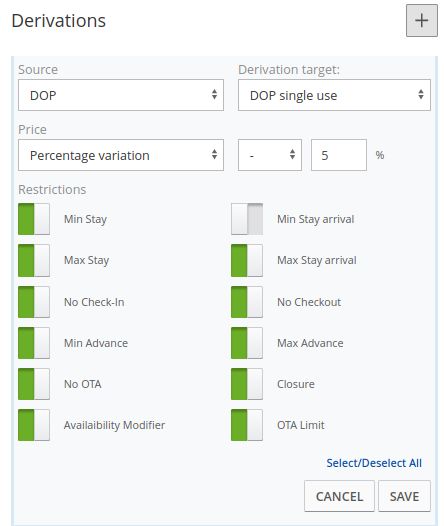Click the percentage value input field
The width and height of the screenshot is (444, 526).
tap(339, 155)
